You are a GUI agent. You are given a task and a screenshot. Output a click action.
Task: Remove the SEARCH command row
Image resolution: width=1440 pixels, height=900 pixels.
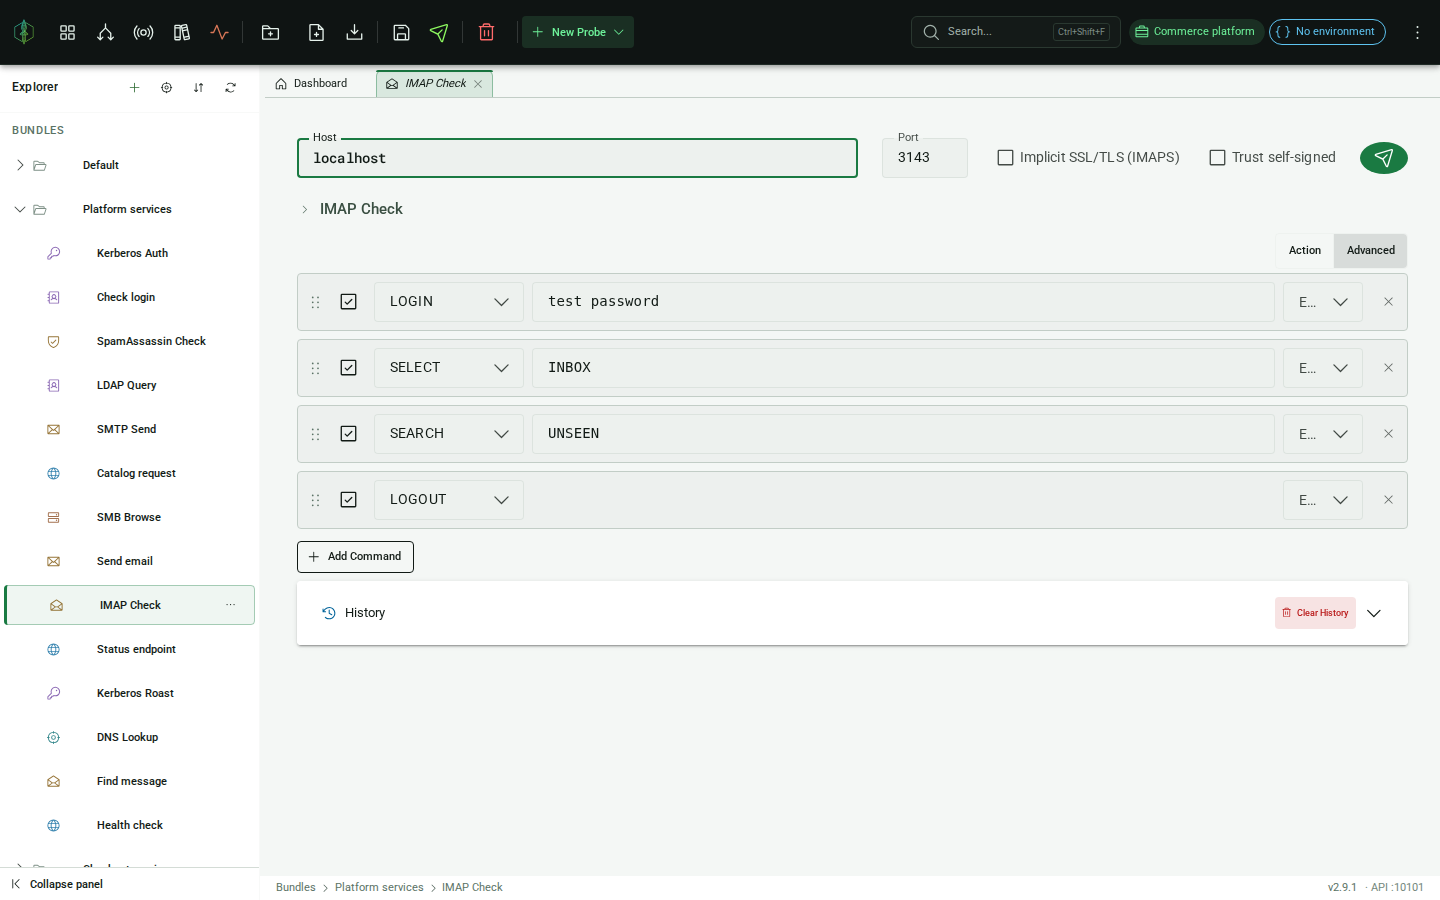pos(1388,434)
